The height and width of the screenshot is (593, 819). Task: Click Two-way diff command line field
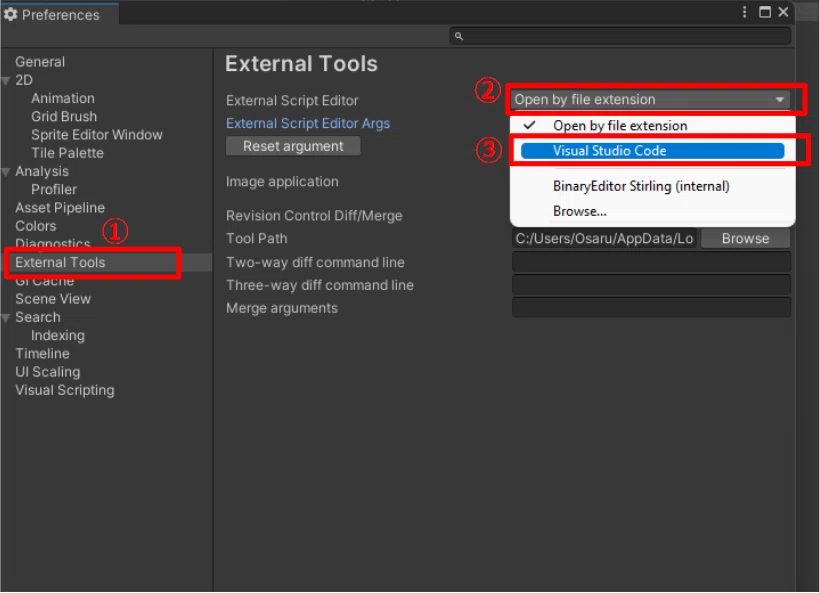pos(651,262)
